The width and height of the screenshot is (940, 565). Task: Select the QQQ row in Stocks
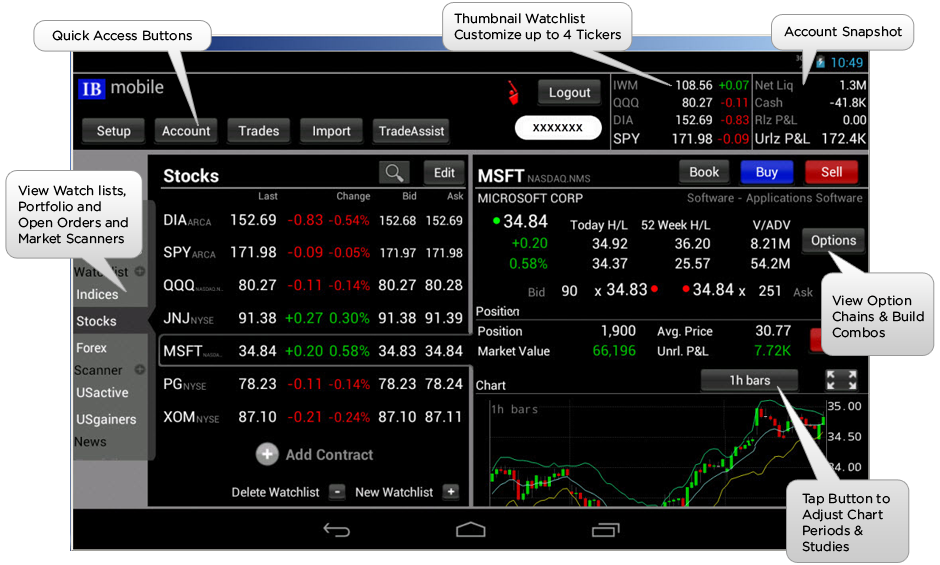pyautogui.click(x=313, y=285)
